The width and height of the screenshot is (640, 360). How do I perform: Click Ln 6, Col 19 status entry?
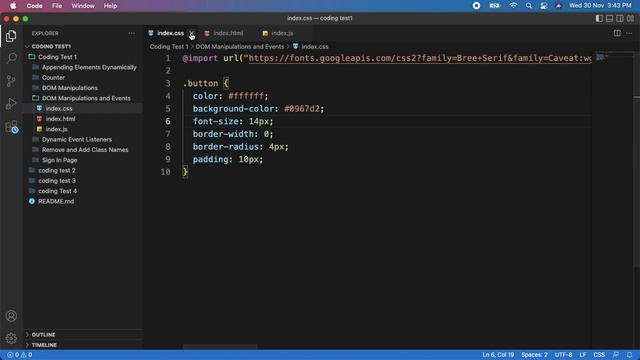498,355
